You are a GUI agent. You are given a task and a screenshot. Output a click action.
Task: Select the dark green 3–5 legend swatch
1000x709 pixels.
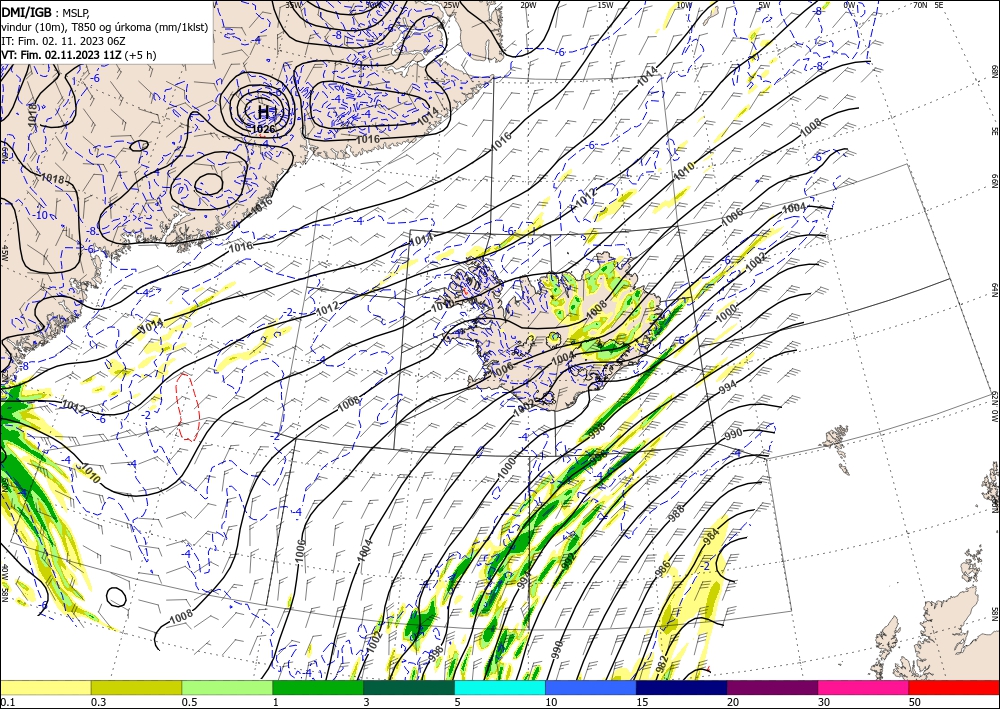[409, 687]
